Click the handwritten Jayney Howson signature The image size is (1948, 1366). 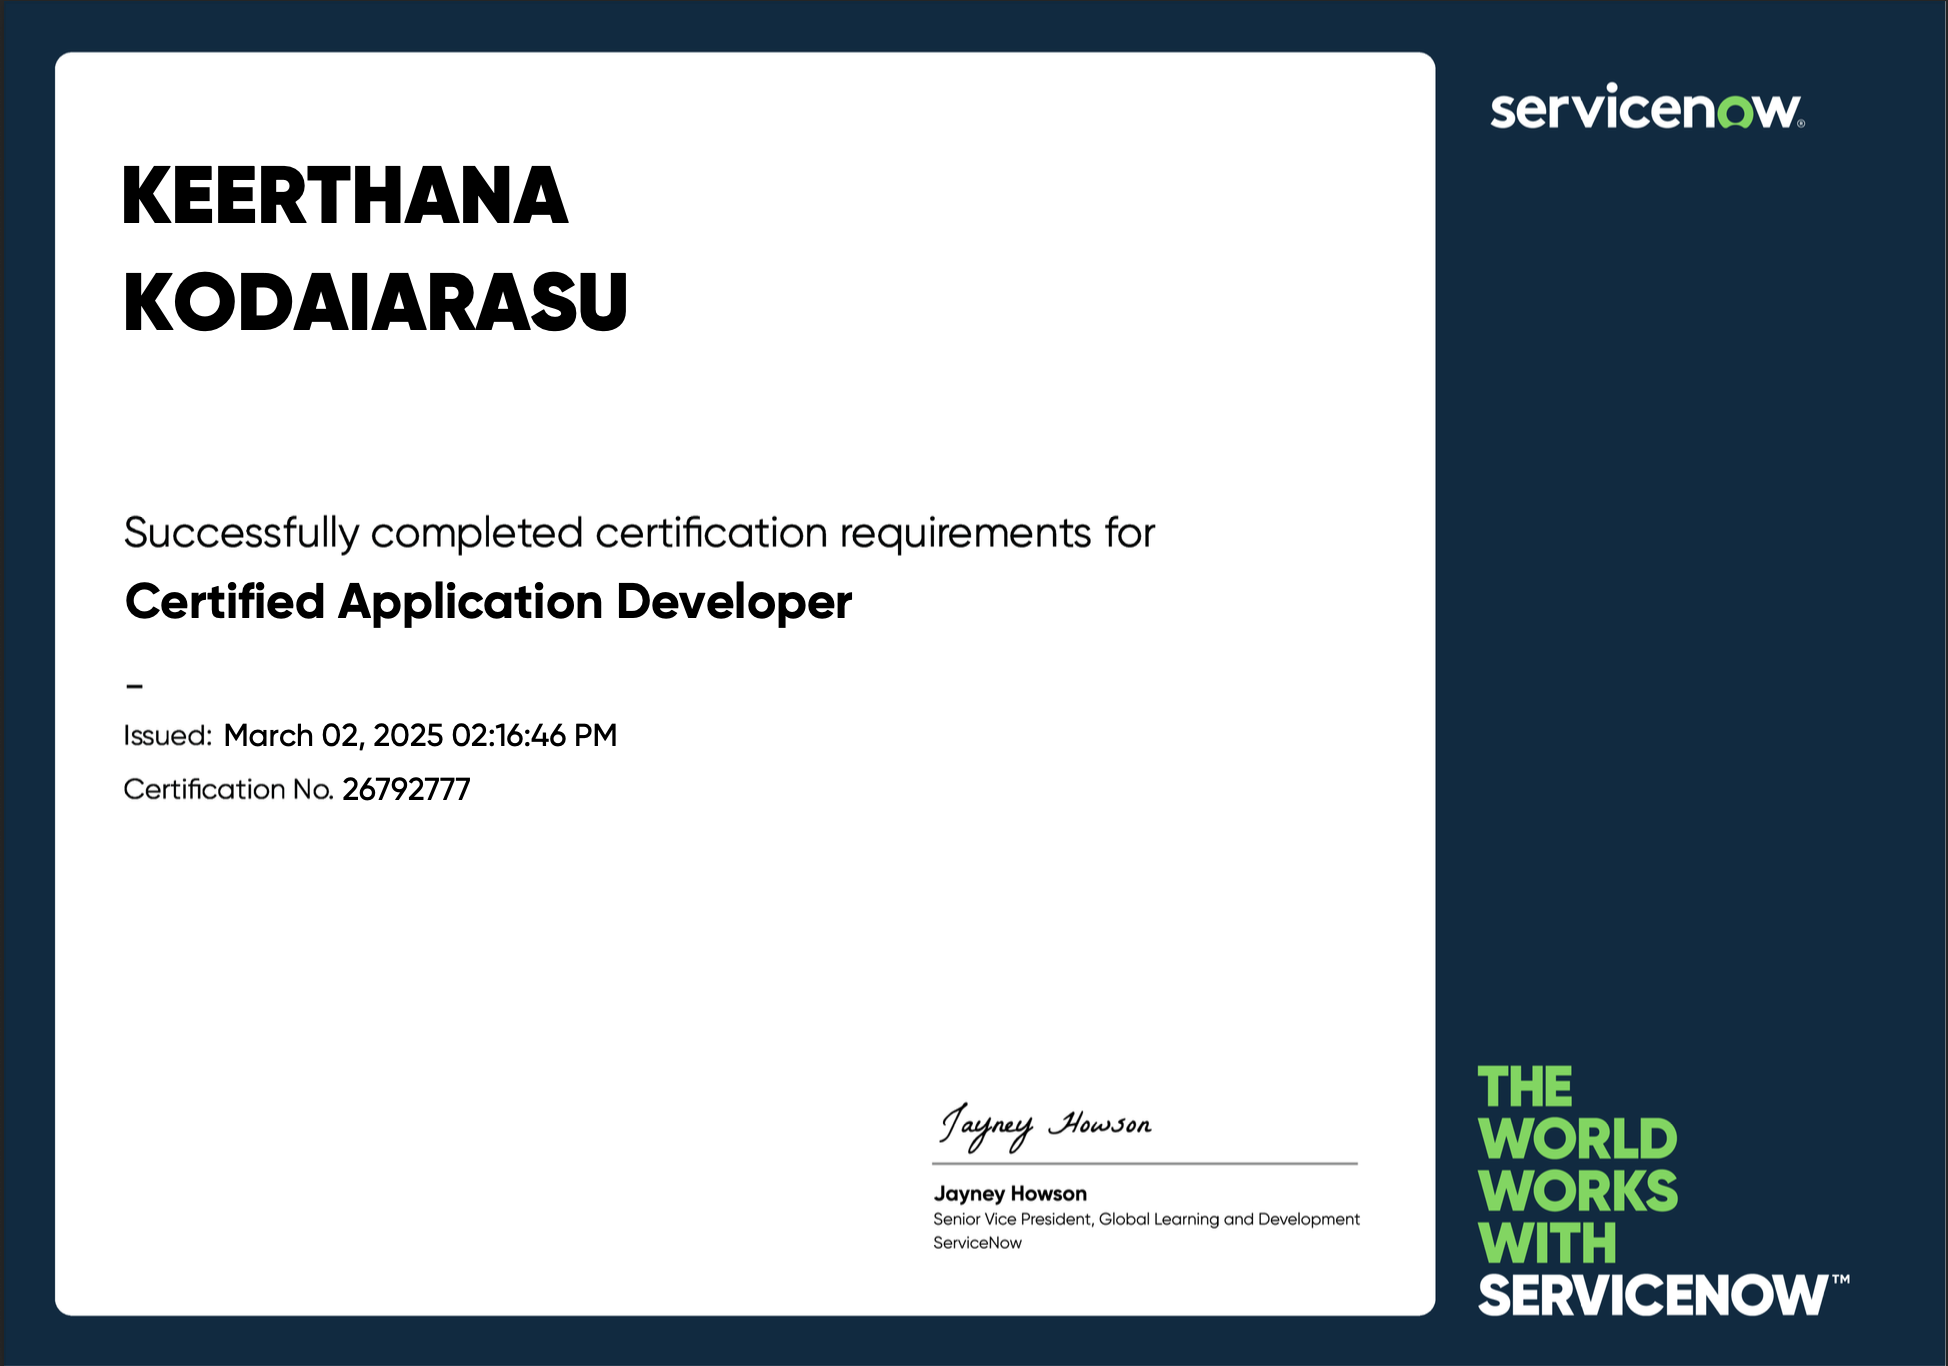(x=1045, y=1127)
